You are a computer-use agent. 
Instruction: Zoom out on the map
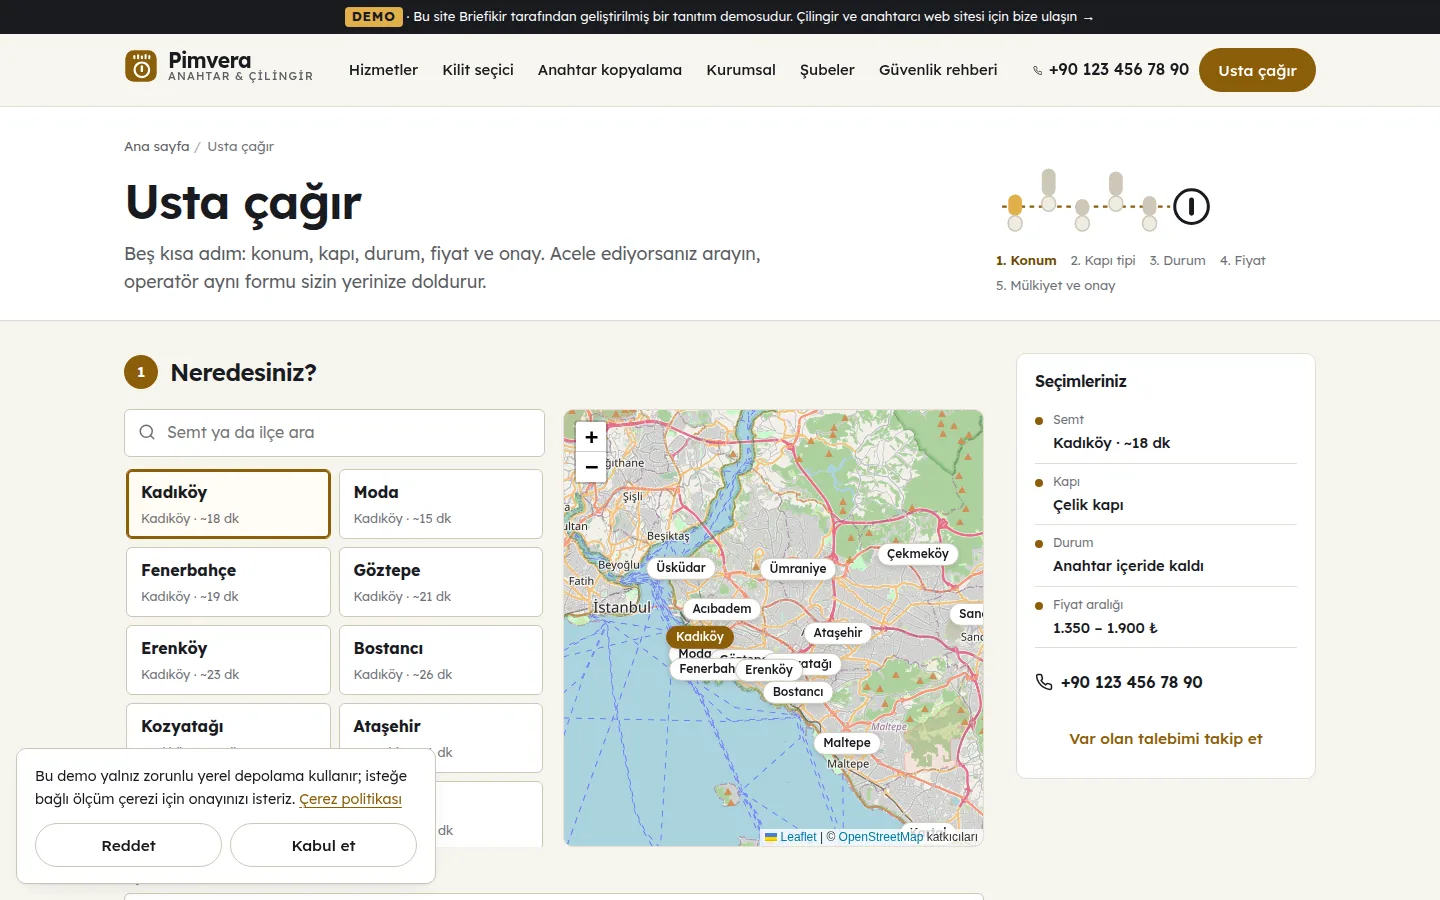tap(591, 467)
